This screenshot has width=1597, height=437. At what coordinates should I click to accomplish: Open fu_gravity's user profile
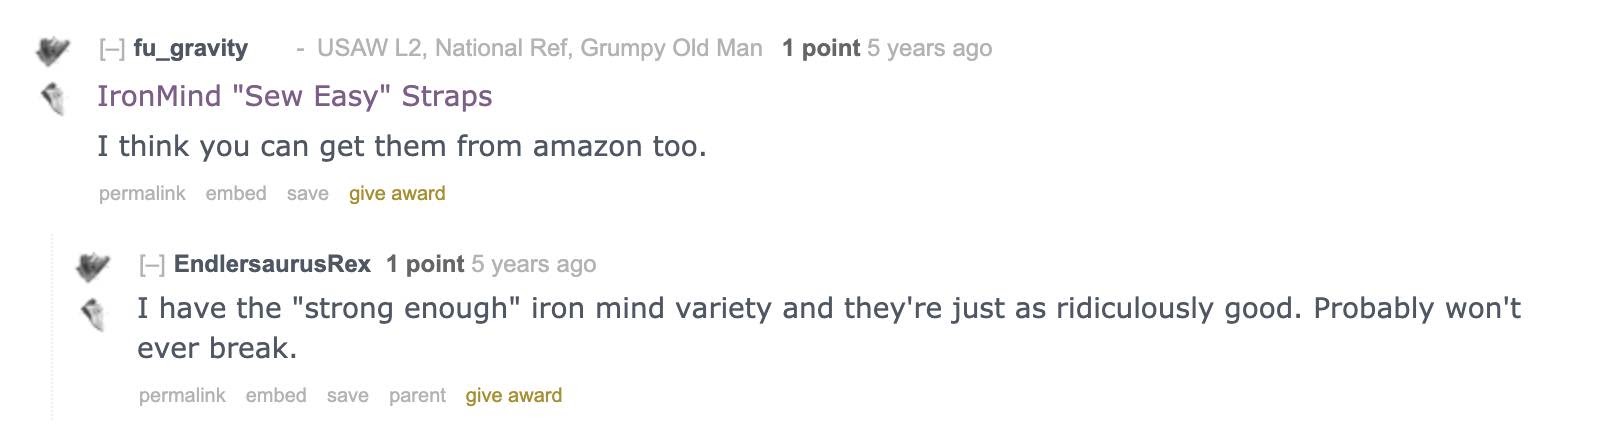[x=190, y=48]
